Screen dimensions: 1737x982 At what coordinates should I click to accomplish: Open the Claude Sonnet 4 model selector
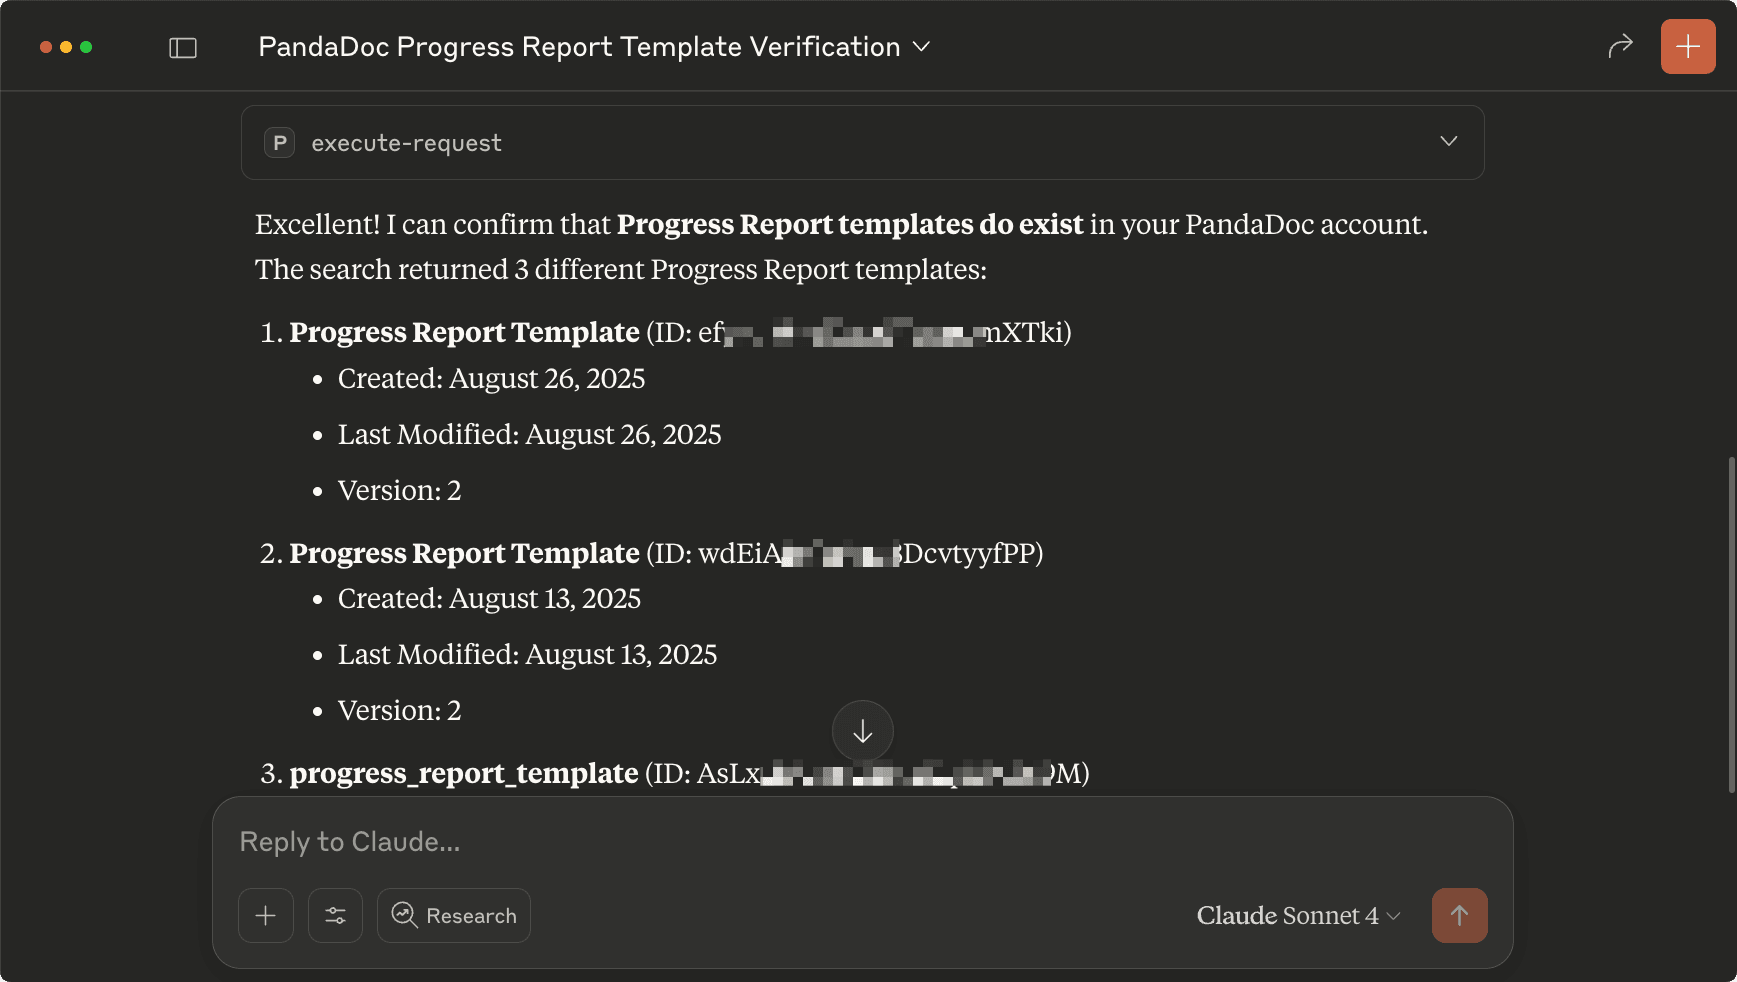[1296, 915]
